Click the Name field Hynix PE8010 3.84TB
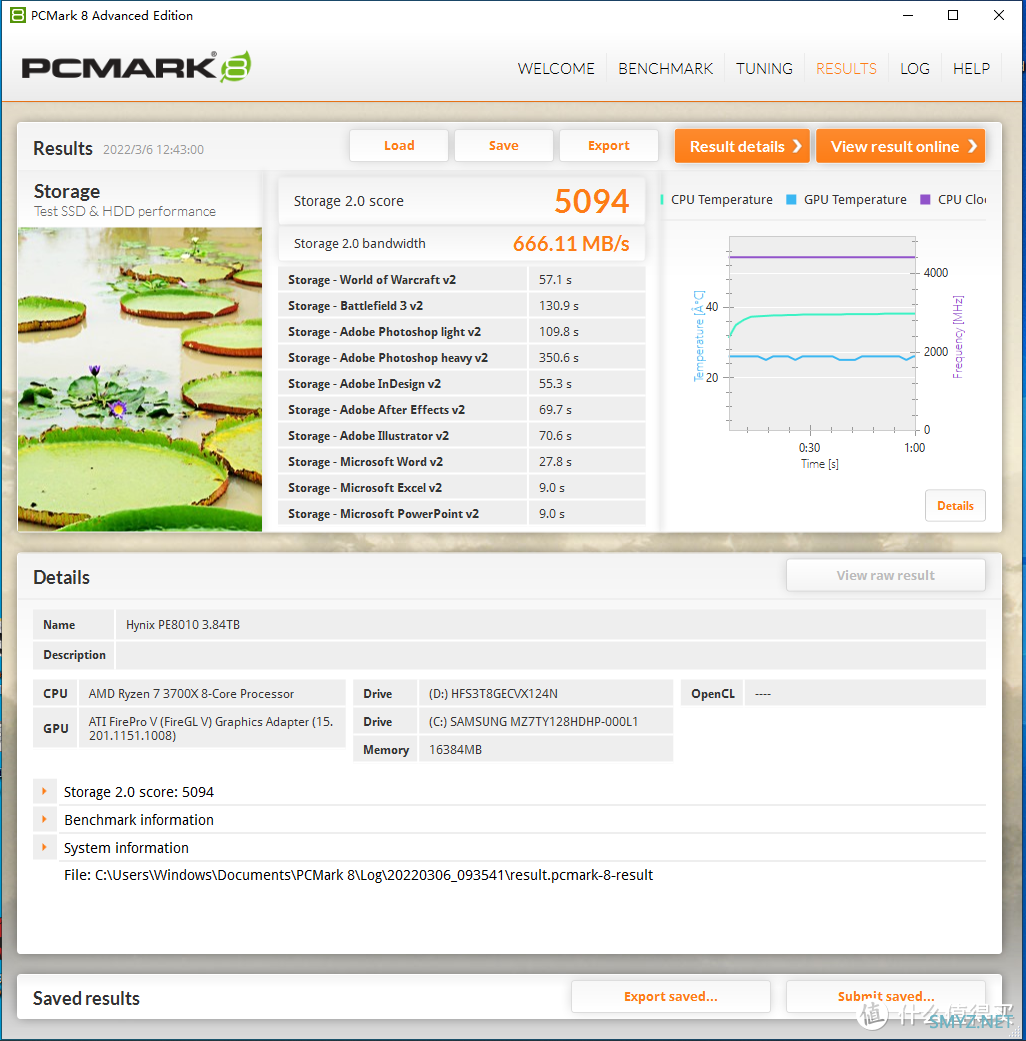 tap(550, 625)
